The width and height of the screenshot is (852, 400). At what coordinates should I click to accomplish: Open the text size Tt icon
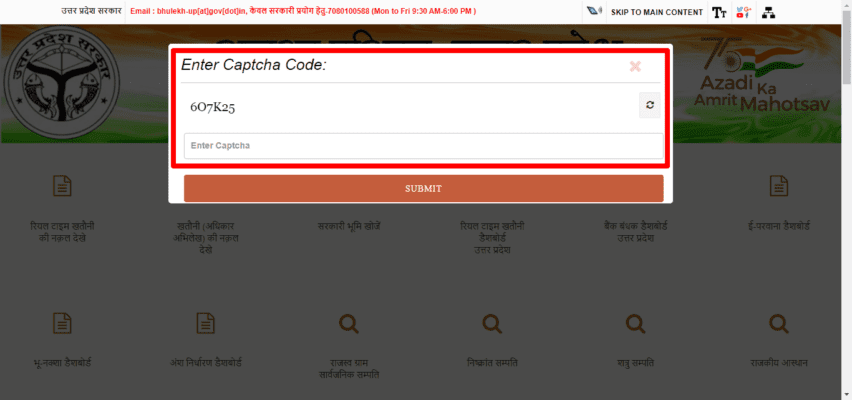(x=719, y=12)
